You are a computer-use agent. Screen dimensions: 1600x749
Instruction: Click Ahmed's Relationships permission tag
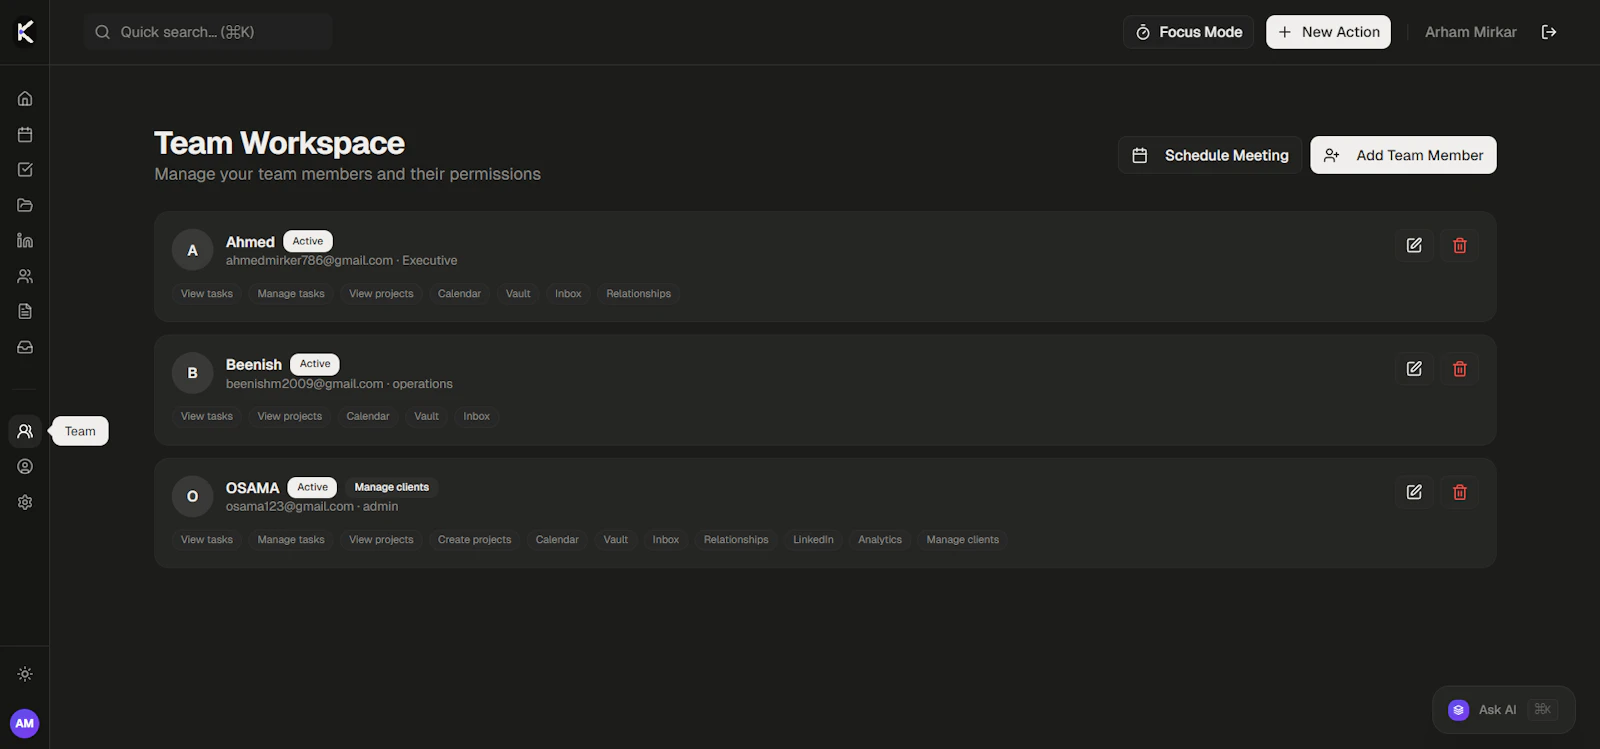click(x=638, y=294)
